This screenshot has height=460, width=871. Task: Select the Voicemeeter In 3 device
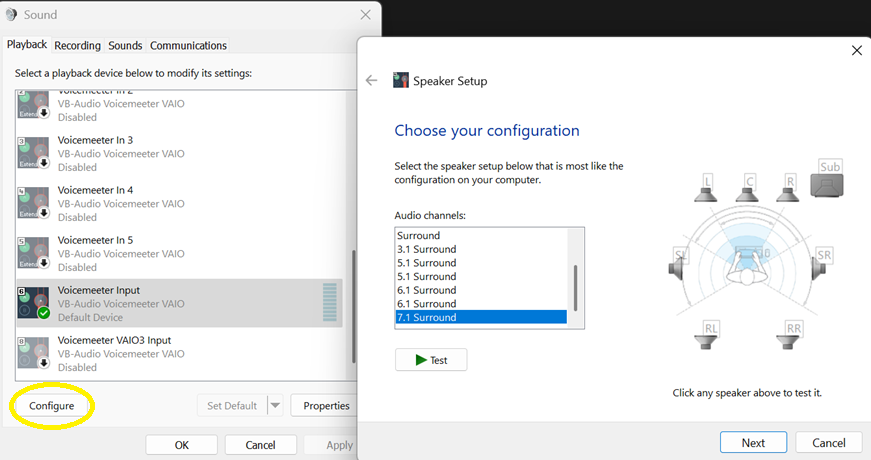tap(180, 153)
